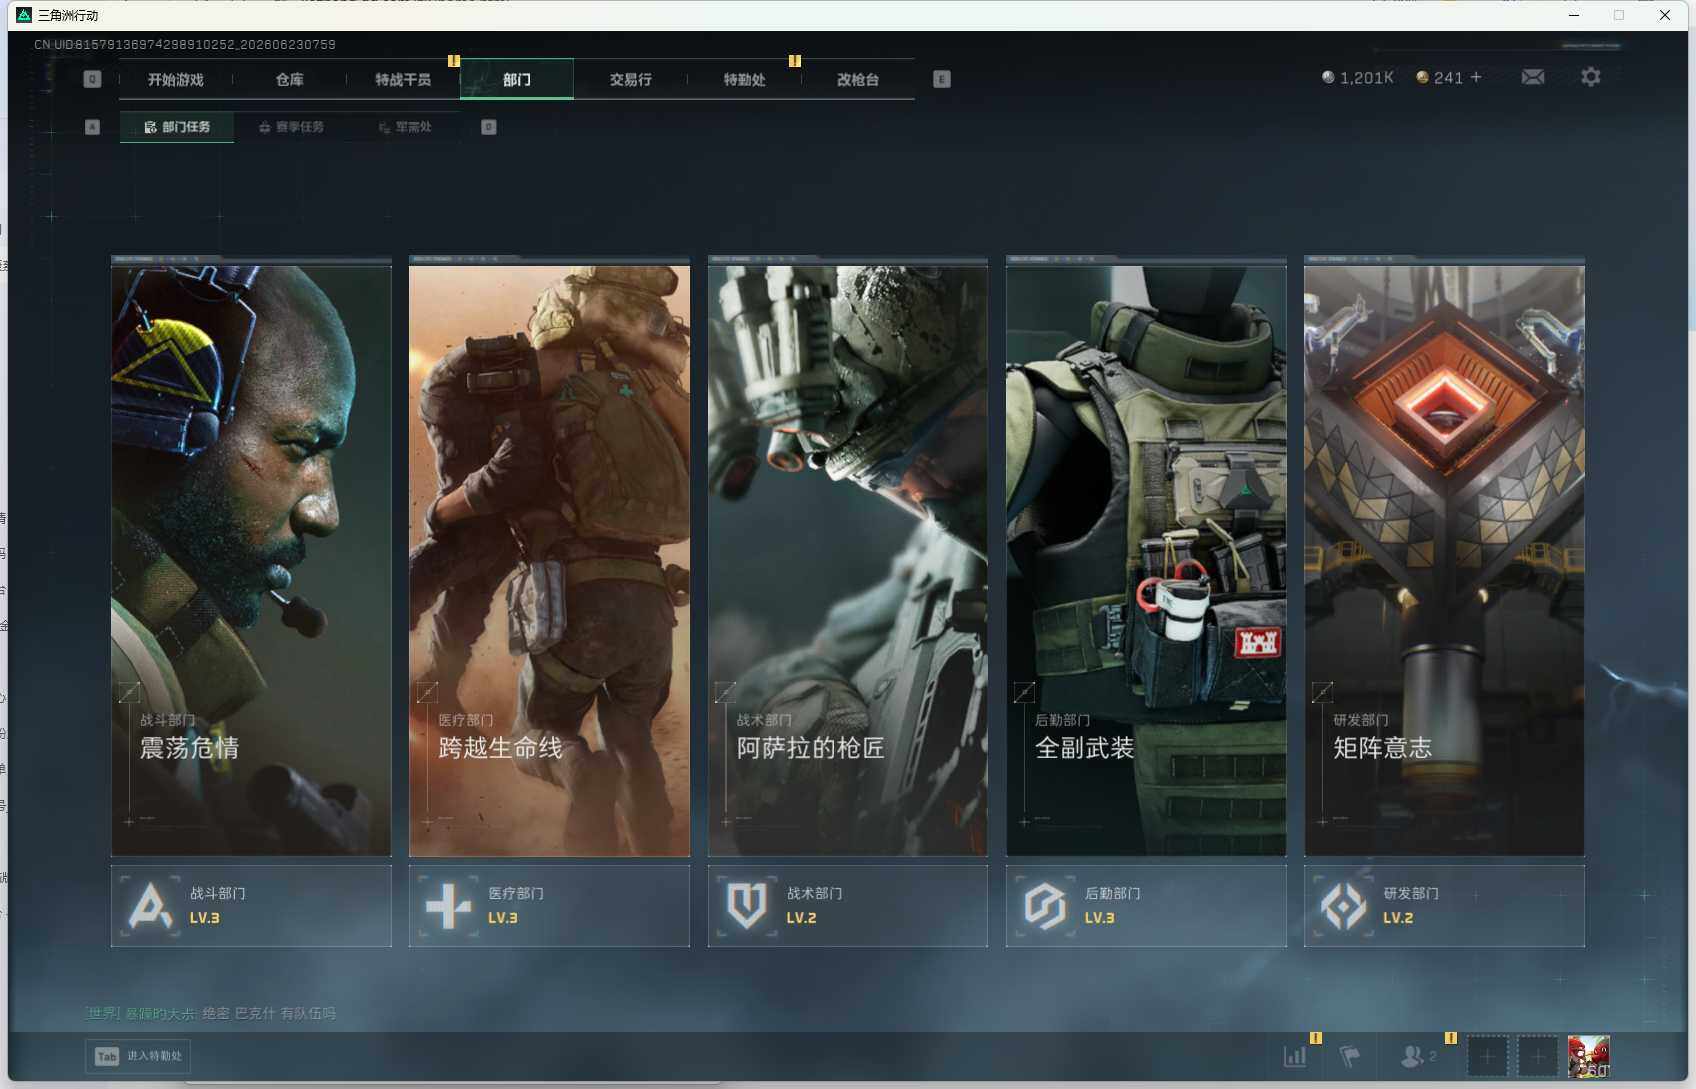Click the CN UID text at top
1696x1089 pixels.
coord(185,45)
